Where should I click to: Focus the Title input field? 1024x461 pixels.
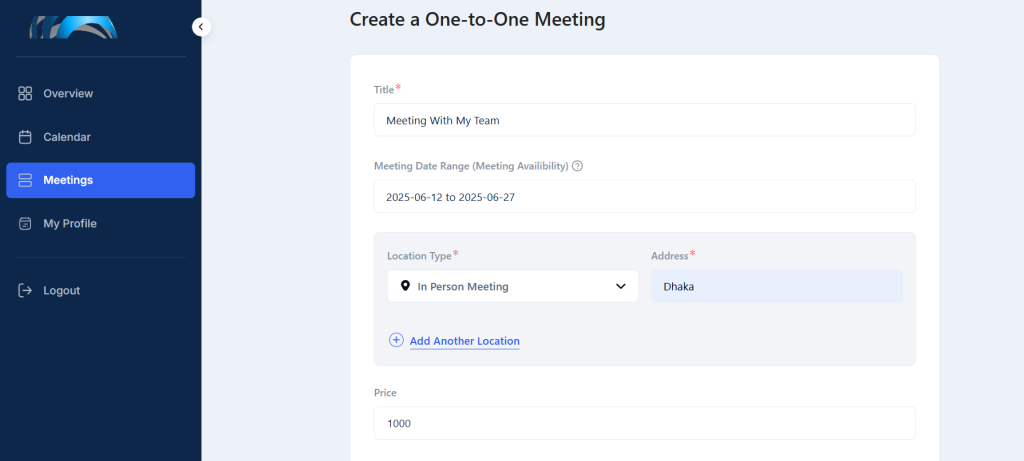coord(645,120)
